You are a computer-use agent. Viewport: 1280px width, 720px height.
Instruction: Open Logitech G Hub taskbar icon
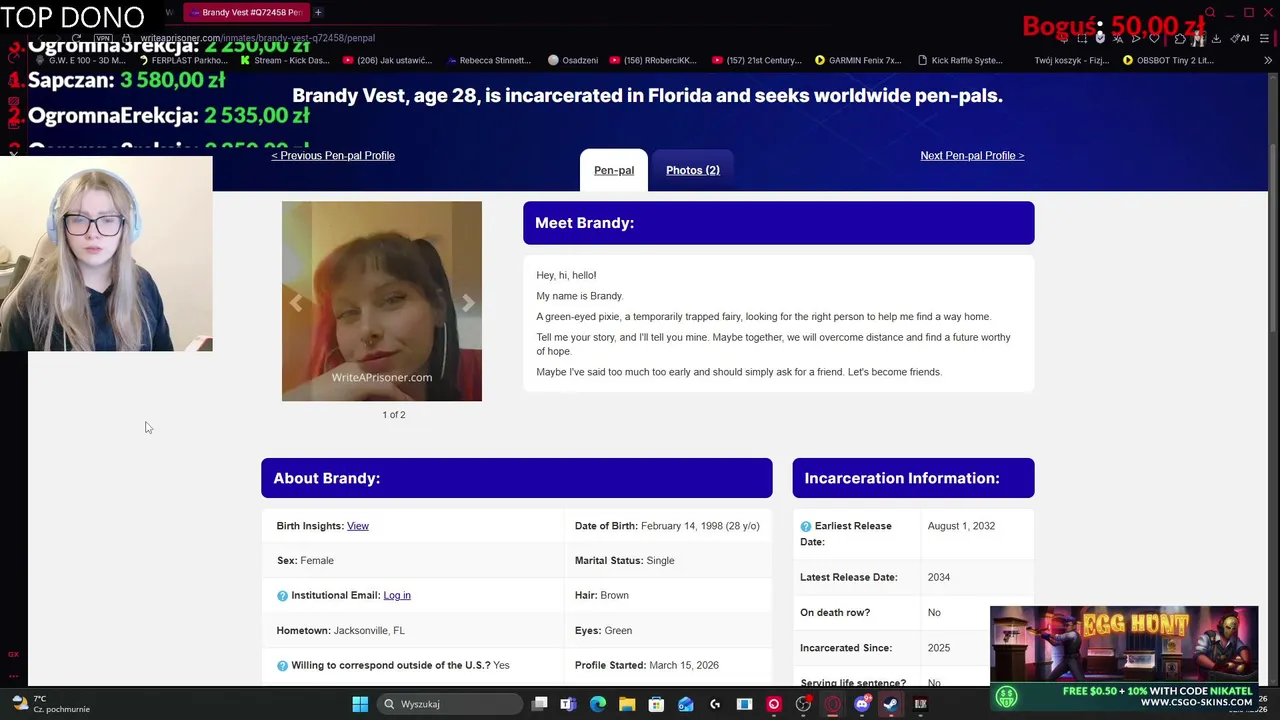(x=715, y=704)
